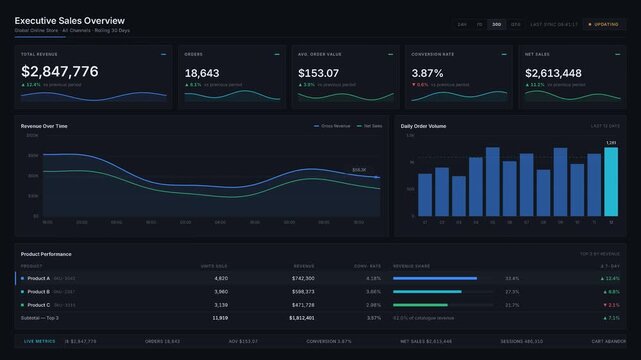Click the $153.07 average order value

pyautogui.click(x=318, y=73)
